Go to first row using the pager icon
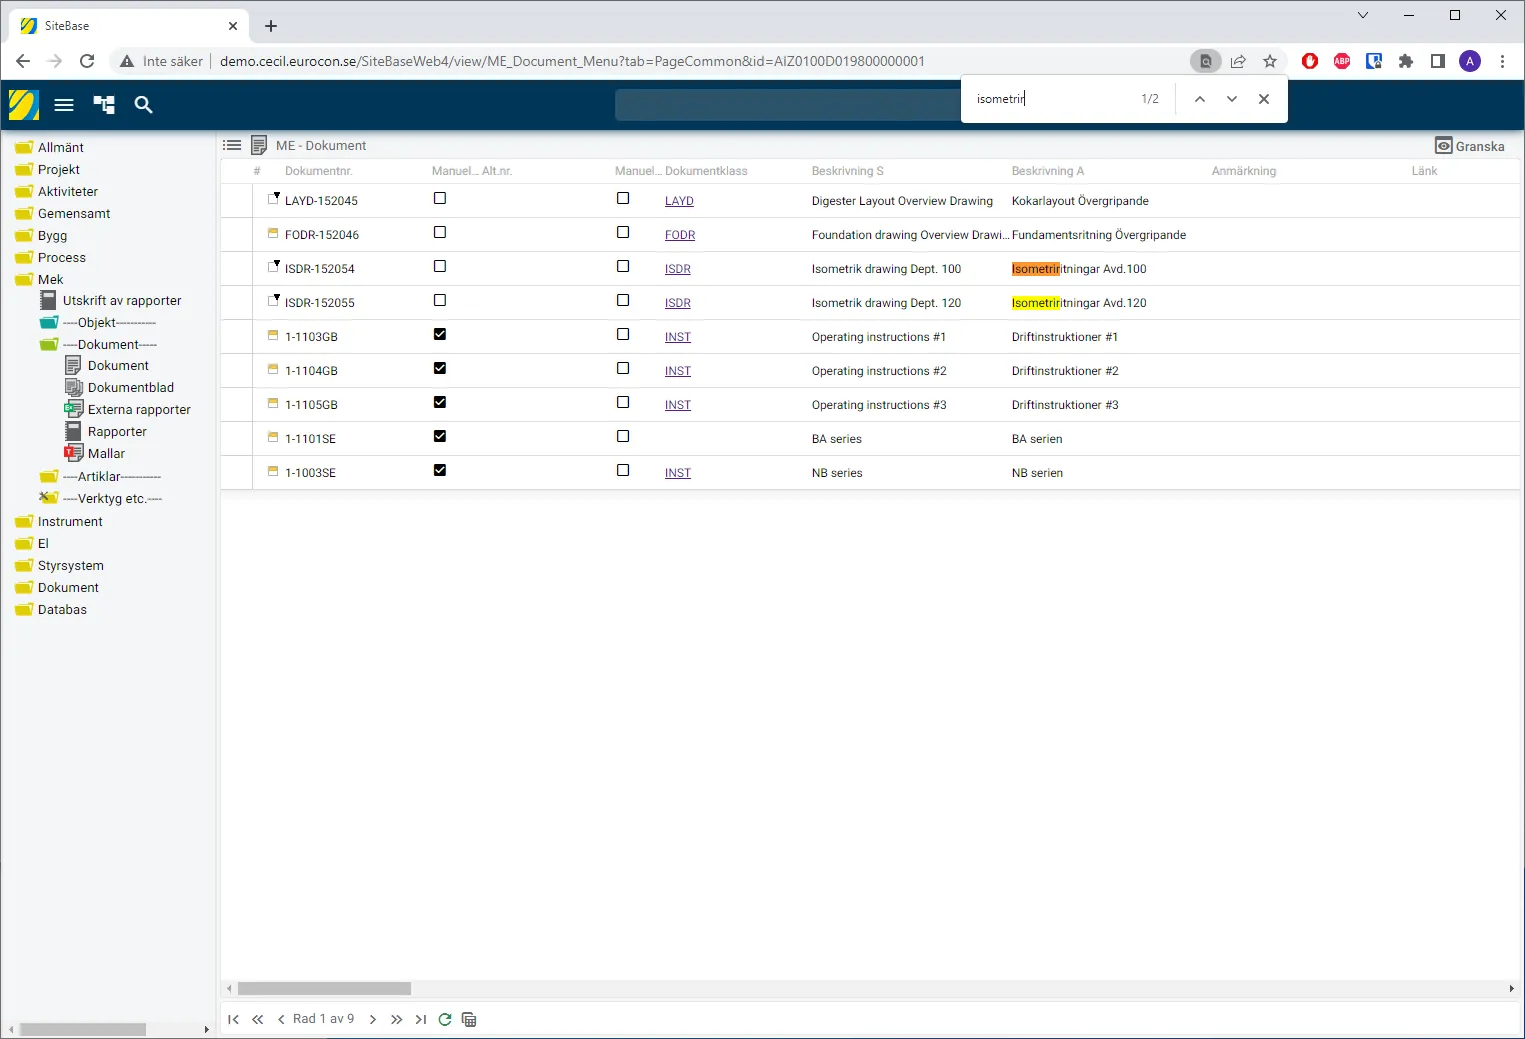 point(233,1019)
